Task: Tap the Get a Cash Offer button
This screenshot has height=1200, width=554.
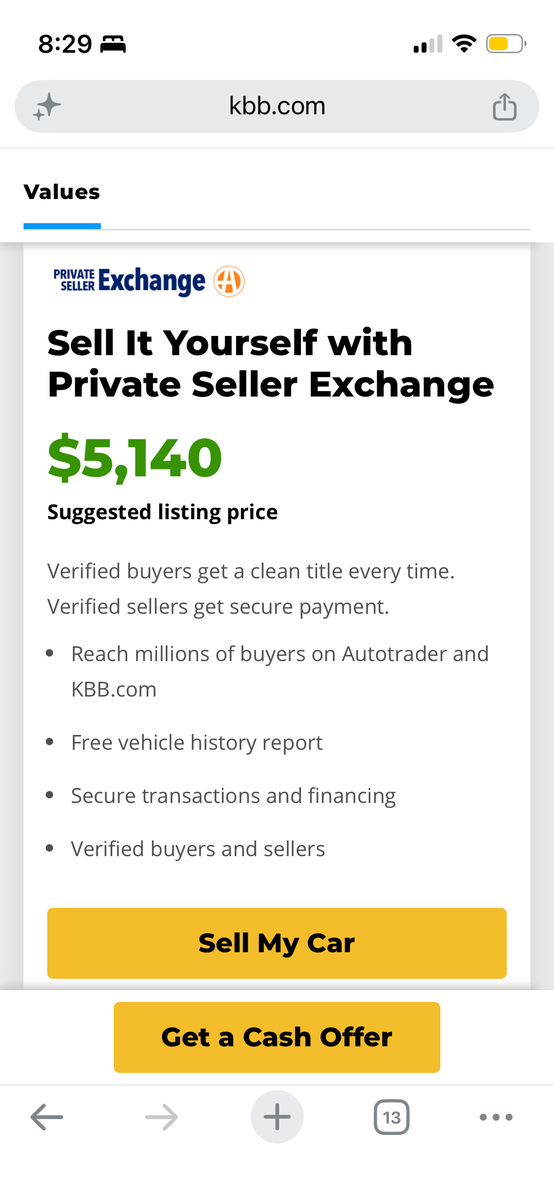Action: 277,1037
